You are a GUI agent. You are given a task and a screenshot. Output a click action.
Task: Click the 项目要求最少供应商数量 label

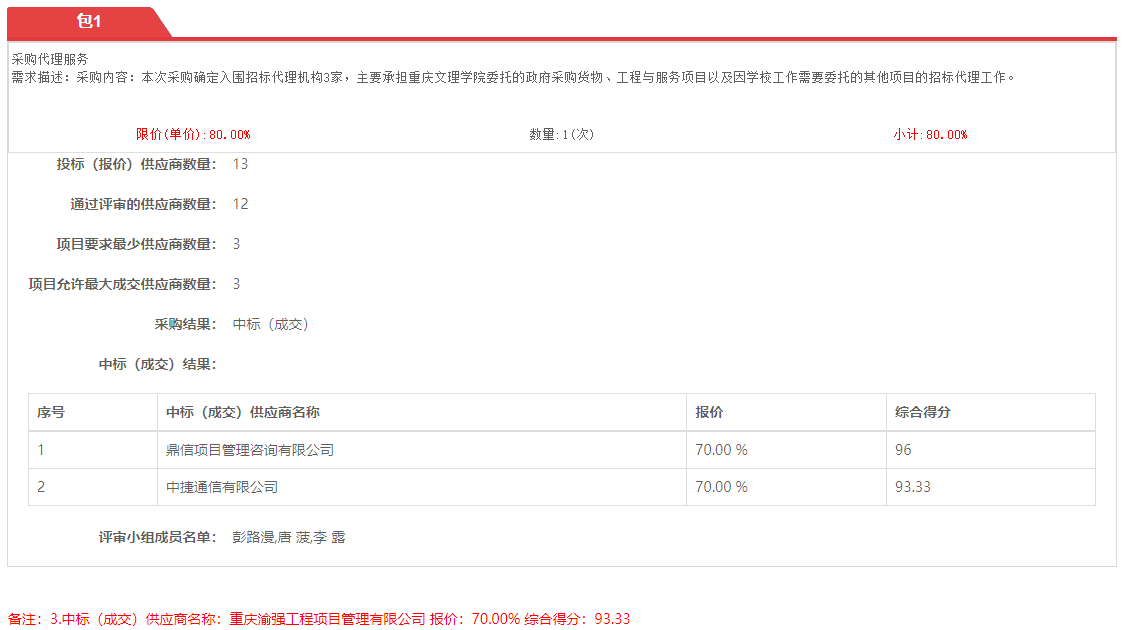pyautogui.click(x=136, y=244)
